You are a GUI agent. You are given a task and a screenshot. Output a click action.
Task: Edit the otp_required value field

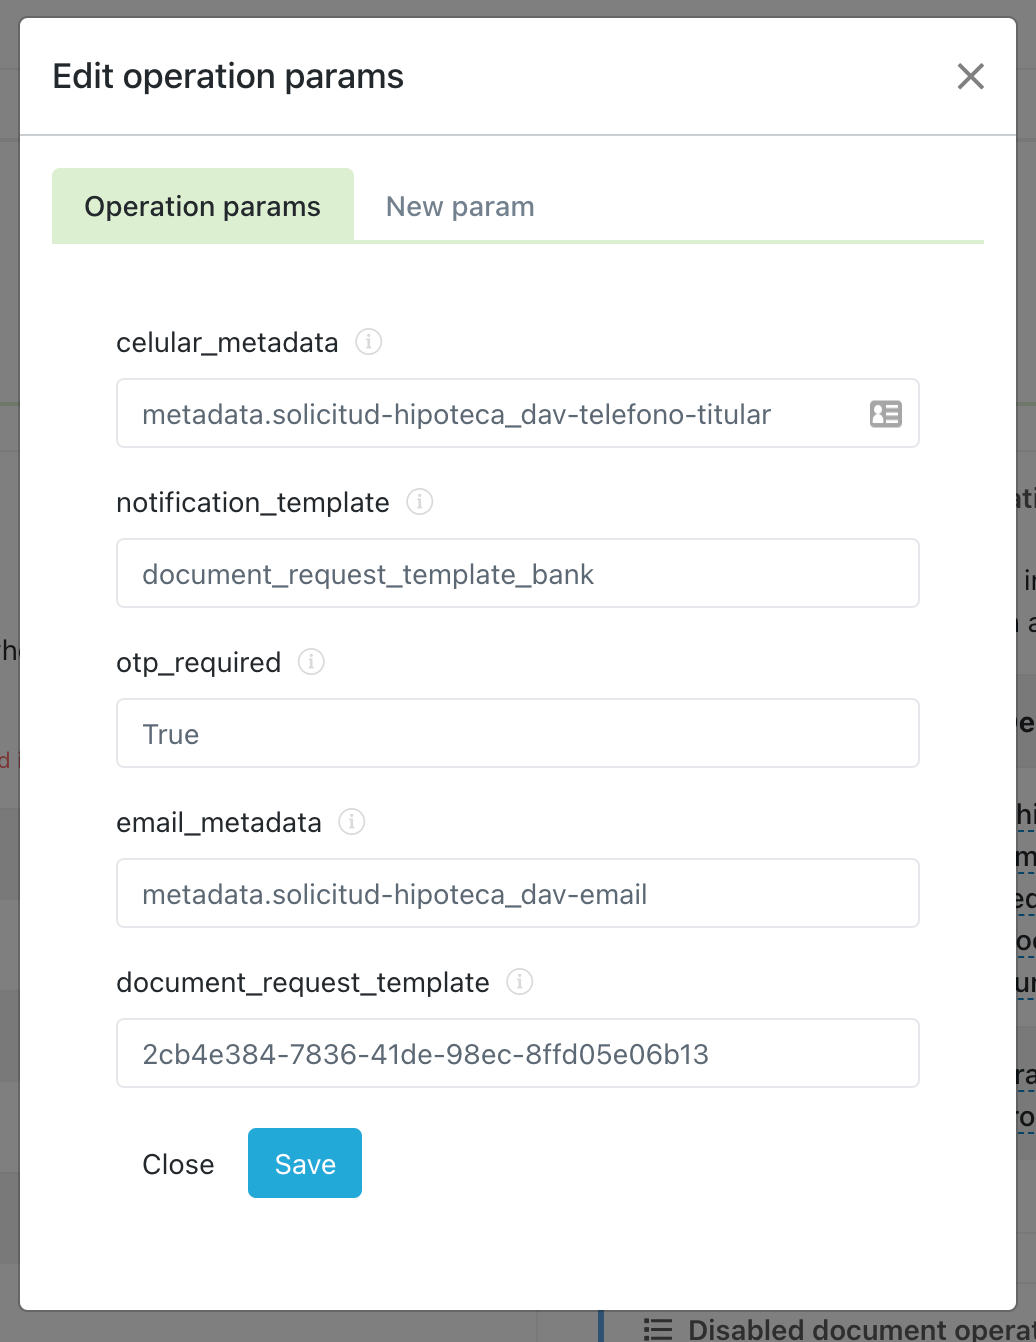point(518,734)
